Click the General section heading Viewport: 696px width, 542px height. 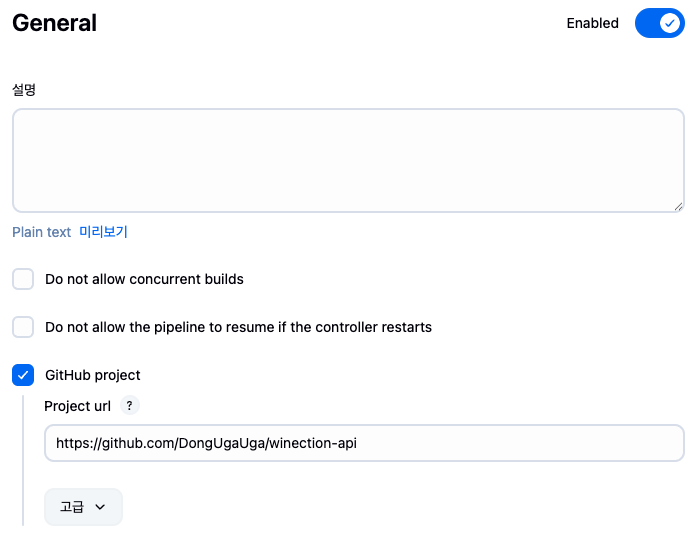(54, 23)
